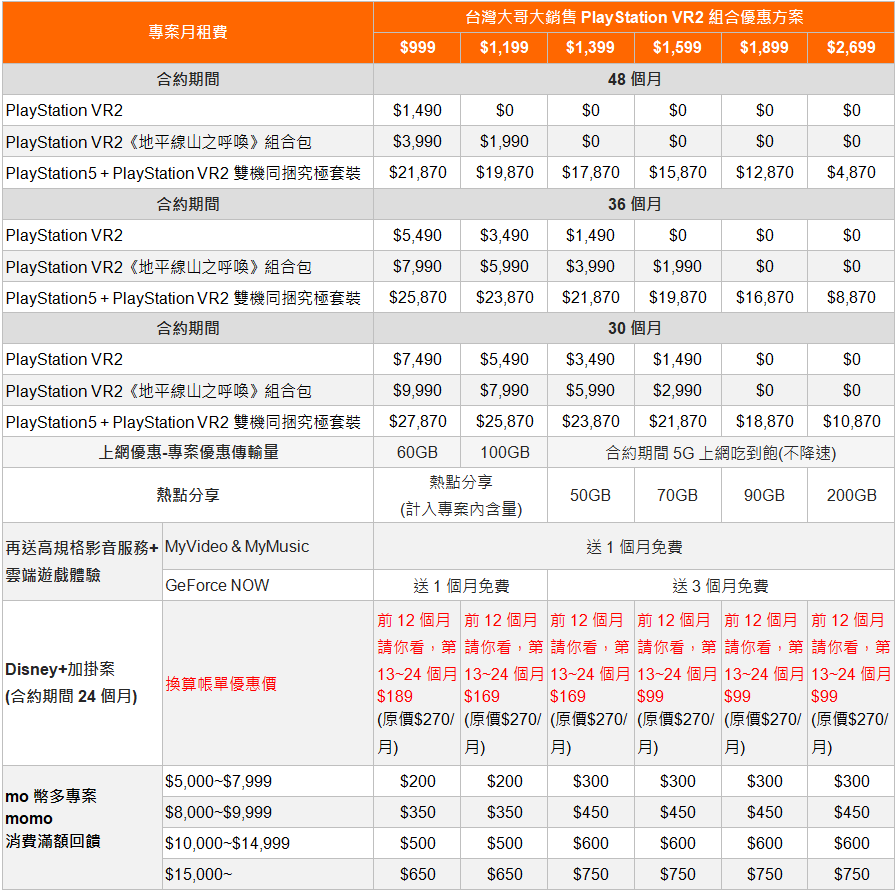Click the Disney+加掛案 label

point(82,683)
